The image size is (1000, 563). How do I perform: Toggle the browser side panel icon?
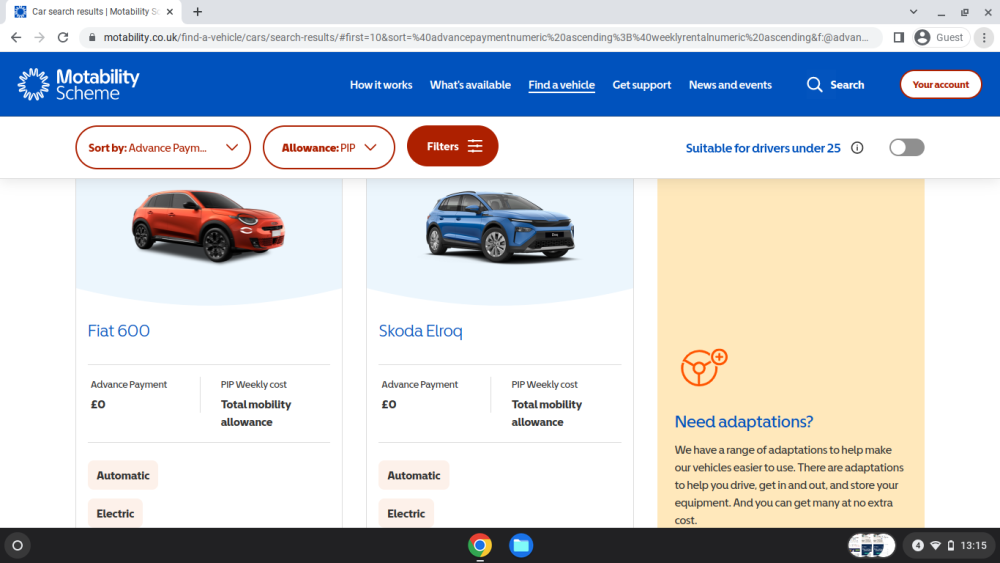pyautogui.click(x=899, y=38)
